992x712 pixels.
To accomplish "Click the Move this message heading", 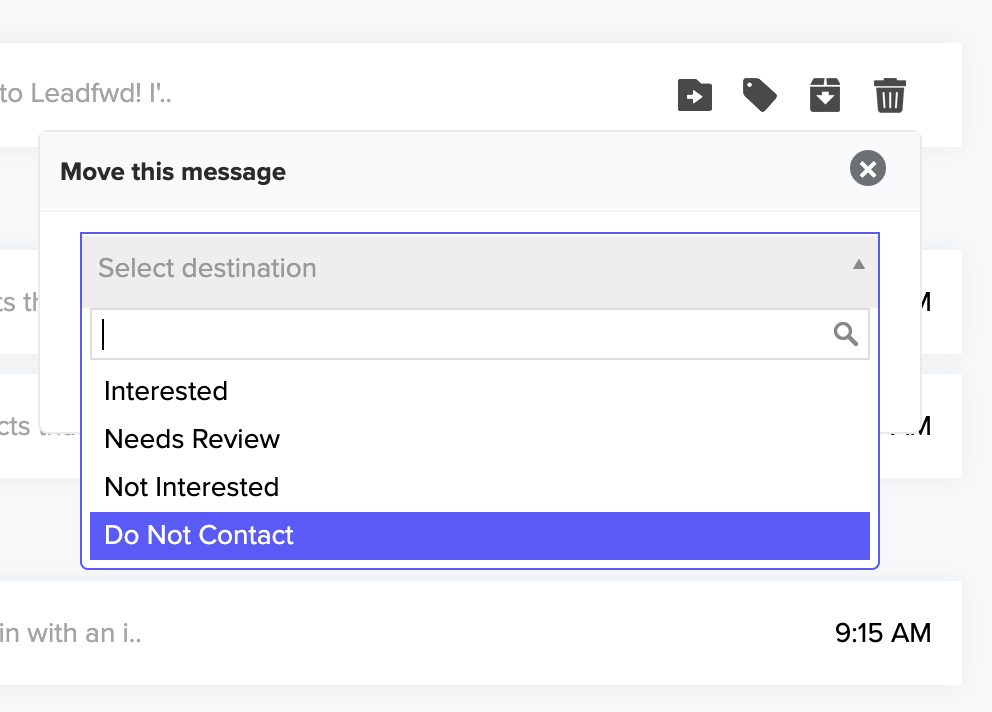I will (x=173, y=172).
